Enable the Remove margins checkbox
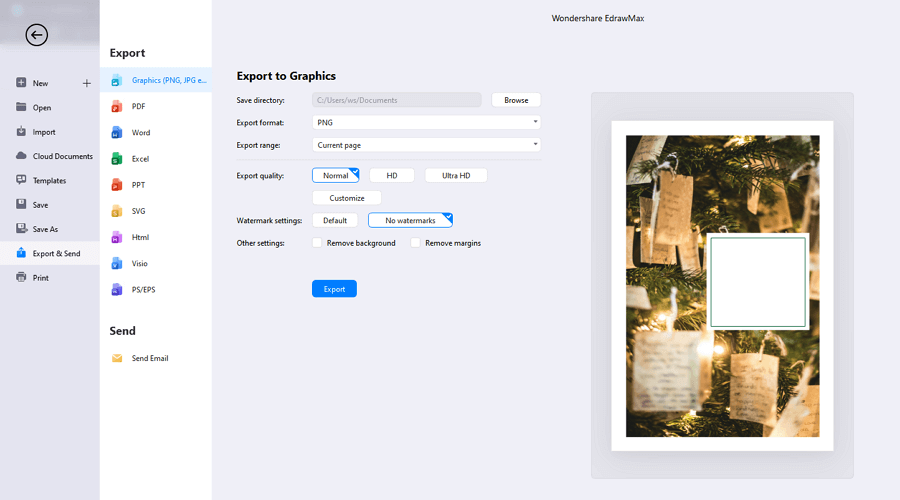This screenshot has width=900, height=500. tap(415, 243)
